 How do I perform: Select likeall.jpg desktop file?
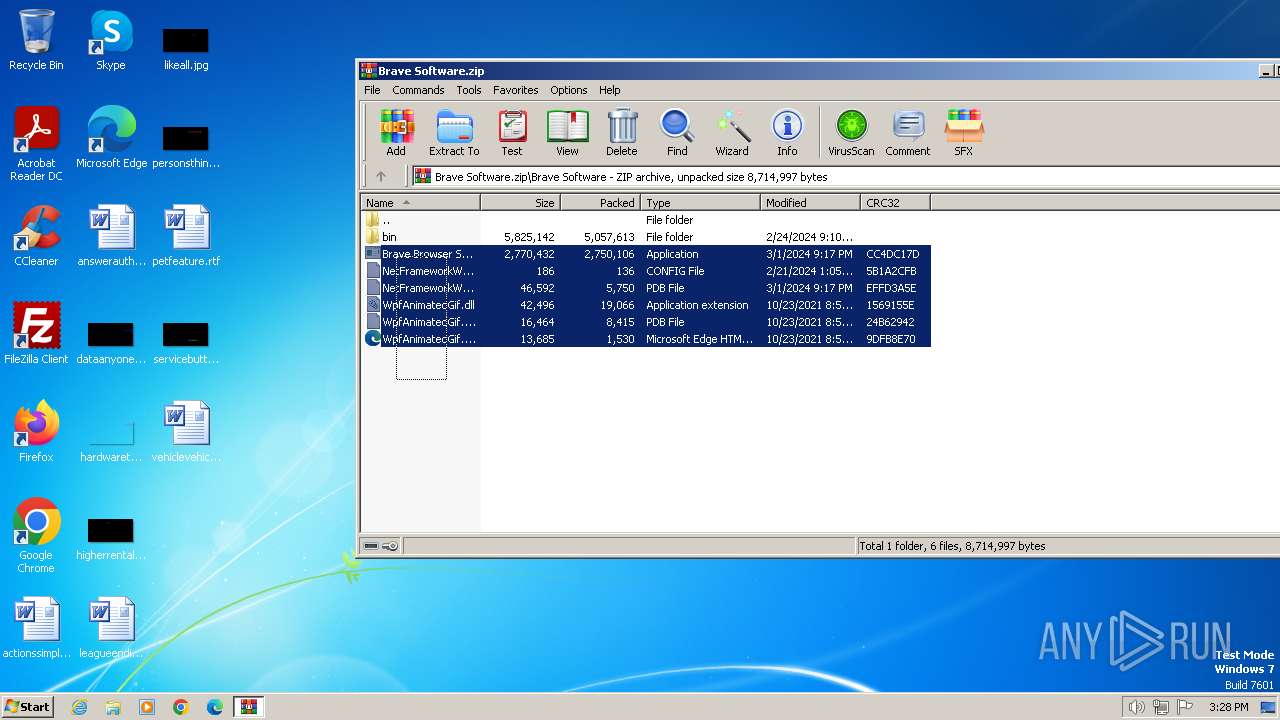click(x=186, y=47)
